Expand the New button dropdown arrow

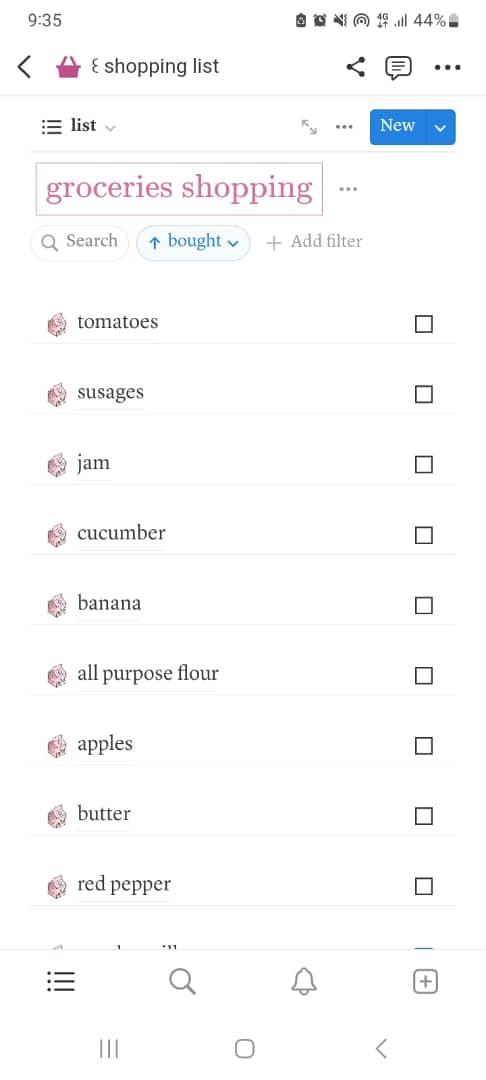pyautogui.click(x=441, y=127)
